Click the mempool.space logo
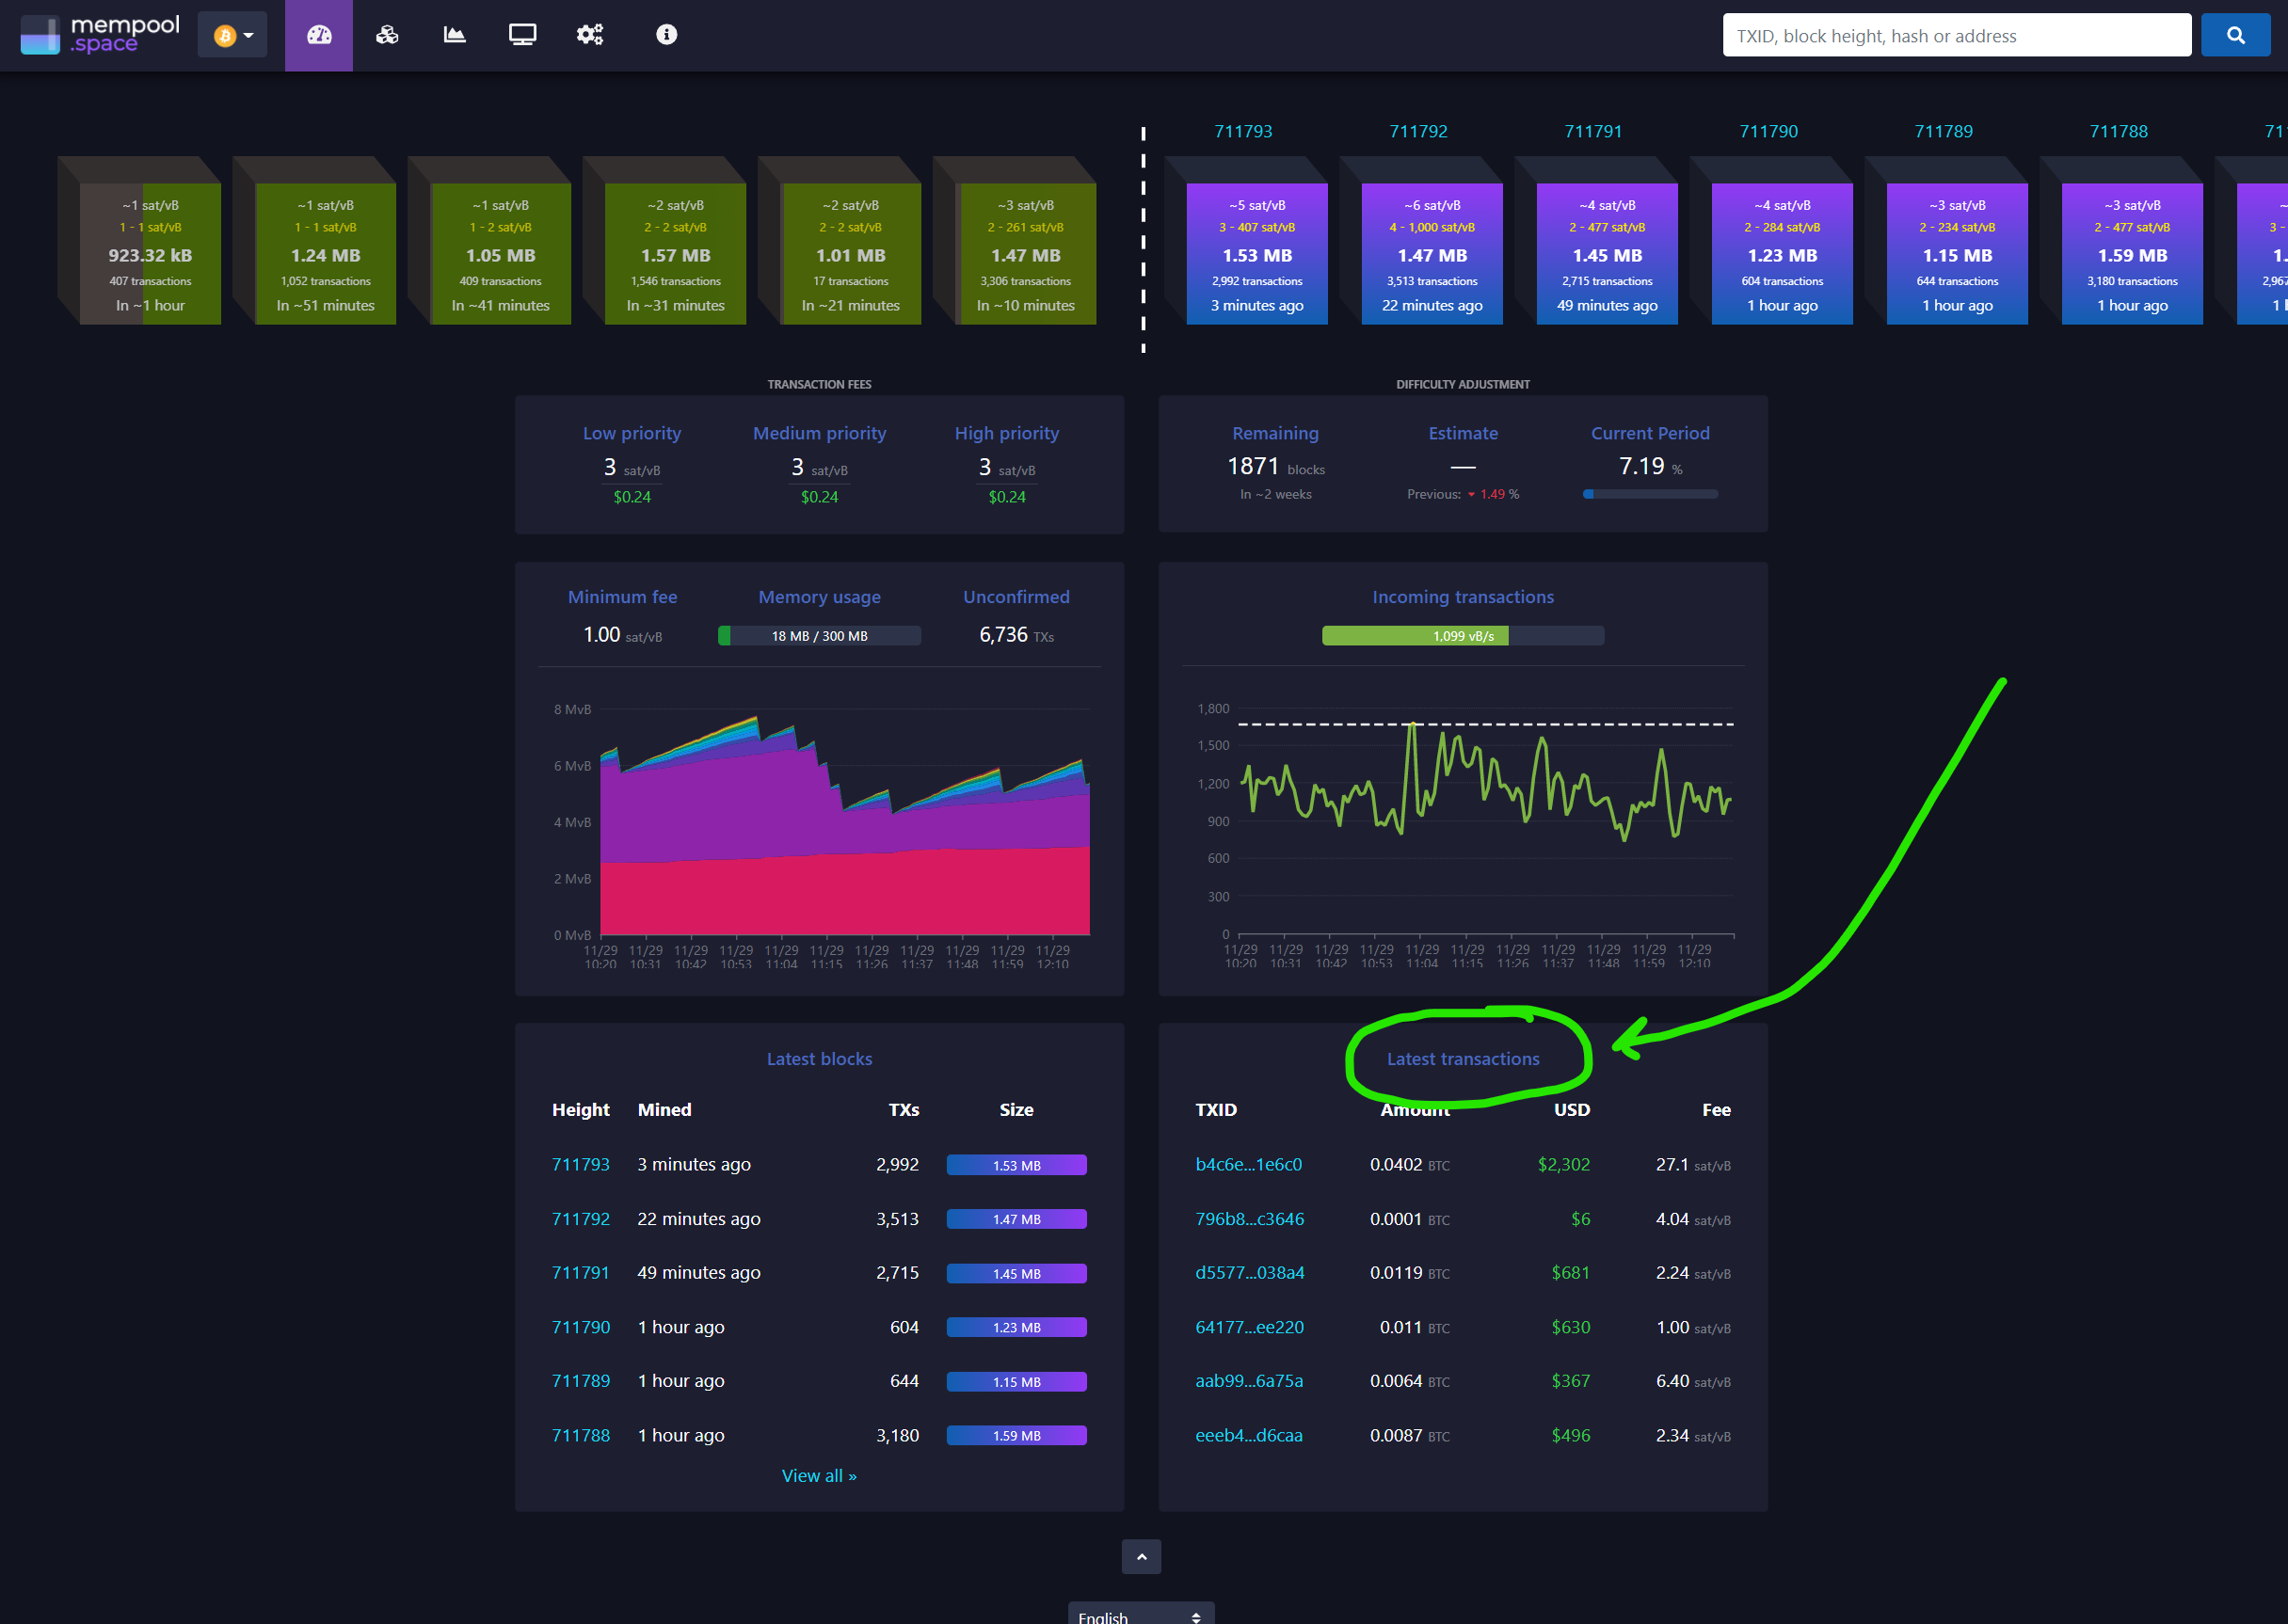 click(98, 34)
